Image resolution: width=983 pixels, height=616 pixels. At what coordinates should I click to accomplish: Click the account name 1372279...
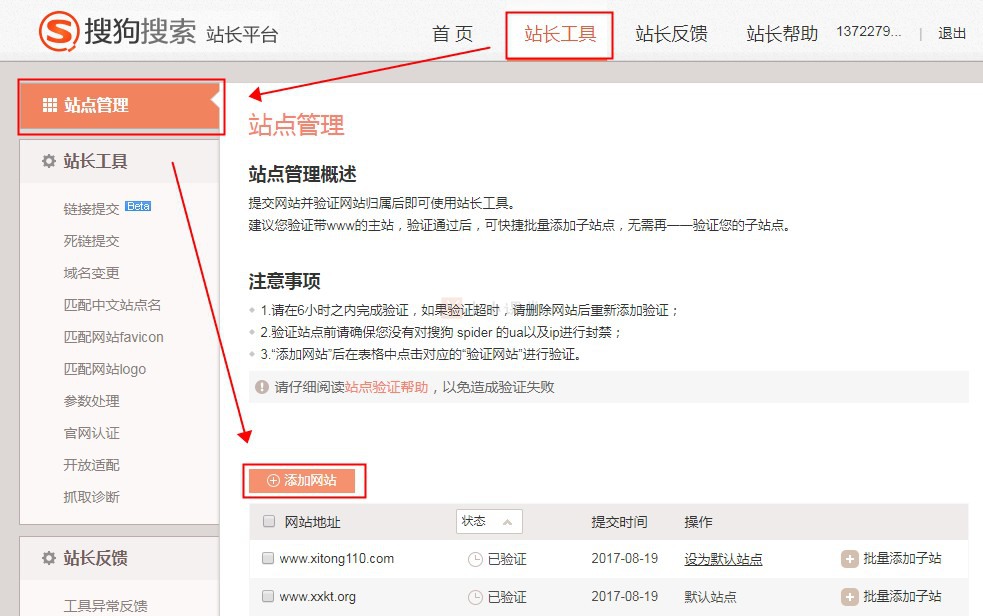click(868, 32)
